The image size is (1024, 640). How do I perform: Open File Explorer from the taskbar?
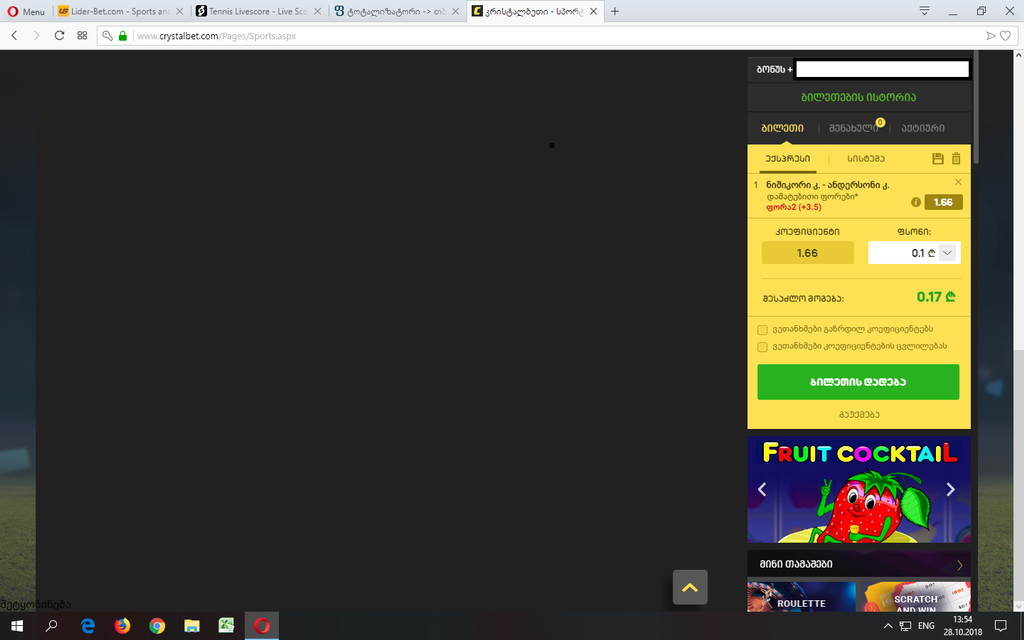click(191, 626)
